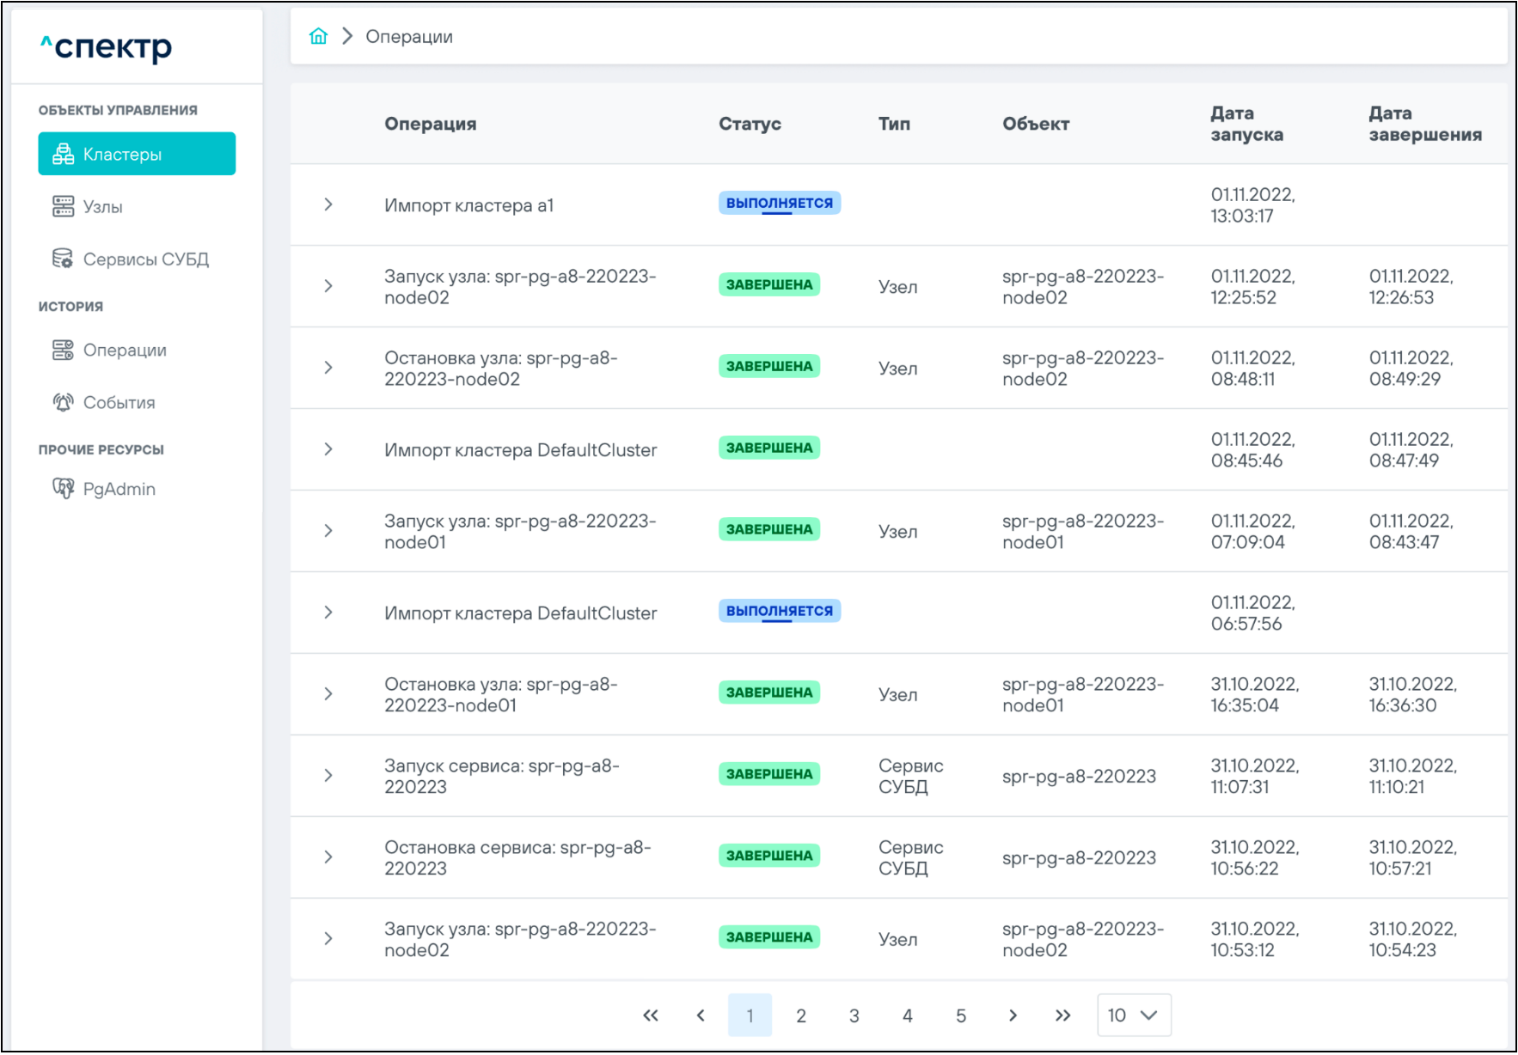Expand the Запуск сервиса spr-pg-a8-220223 row
The image size is (1518, 1055).
pyautogui.click(x=328, y=775)
